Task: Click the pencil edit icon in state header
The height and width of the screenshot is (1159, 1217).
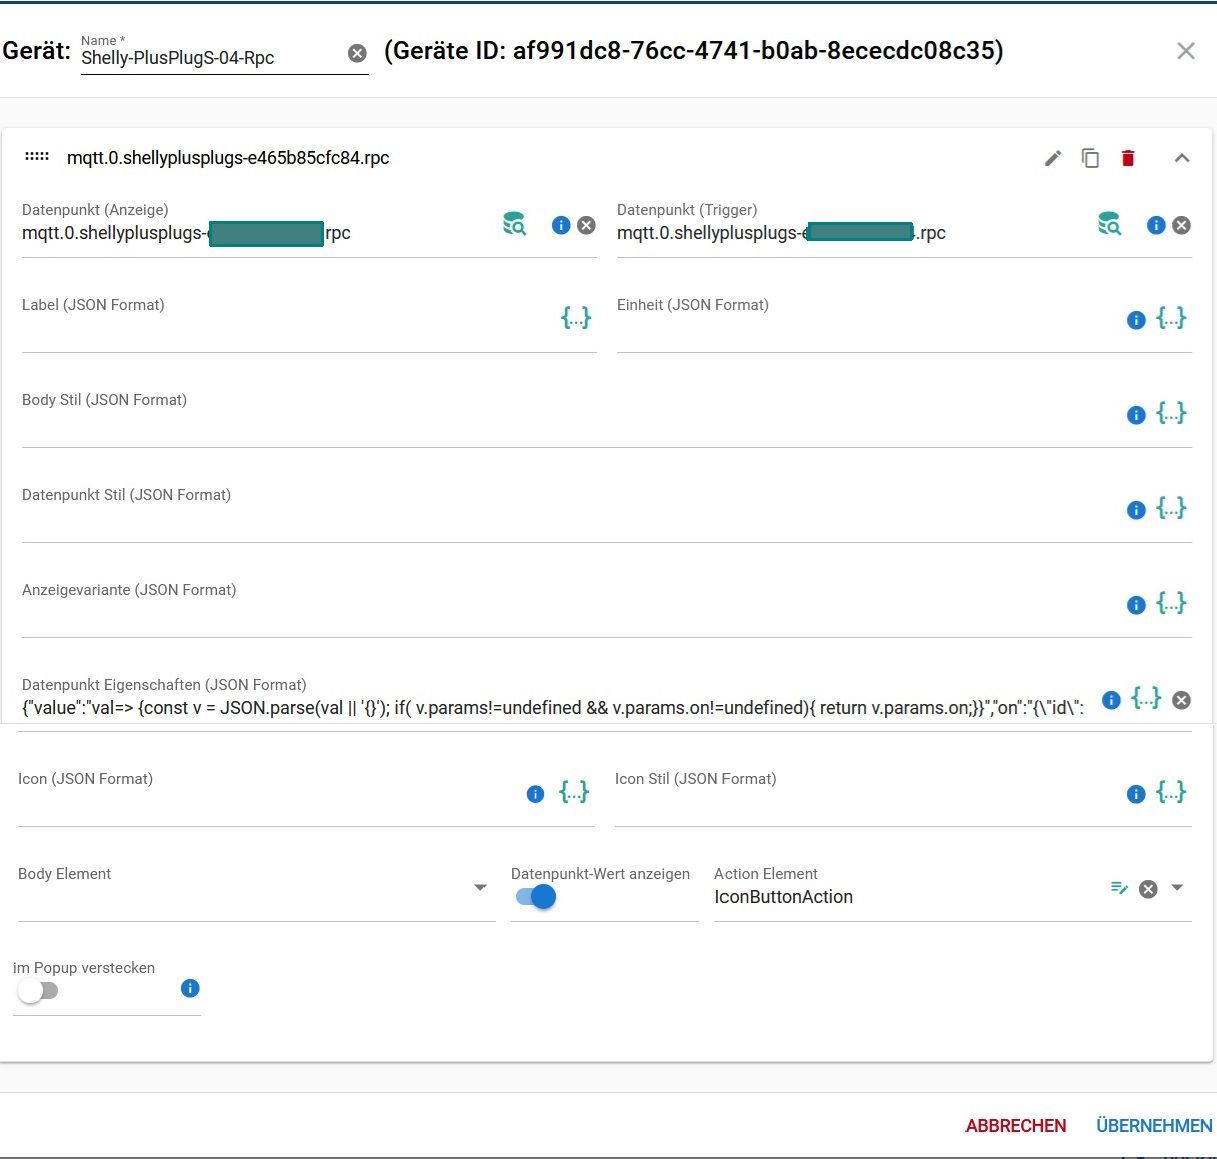Action: [x=1053, y=158]
